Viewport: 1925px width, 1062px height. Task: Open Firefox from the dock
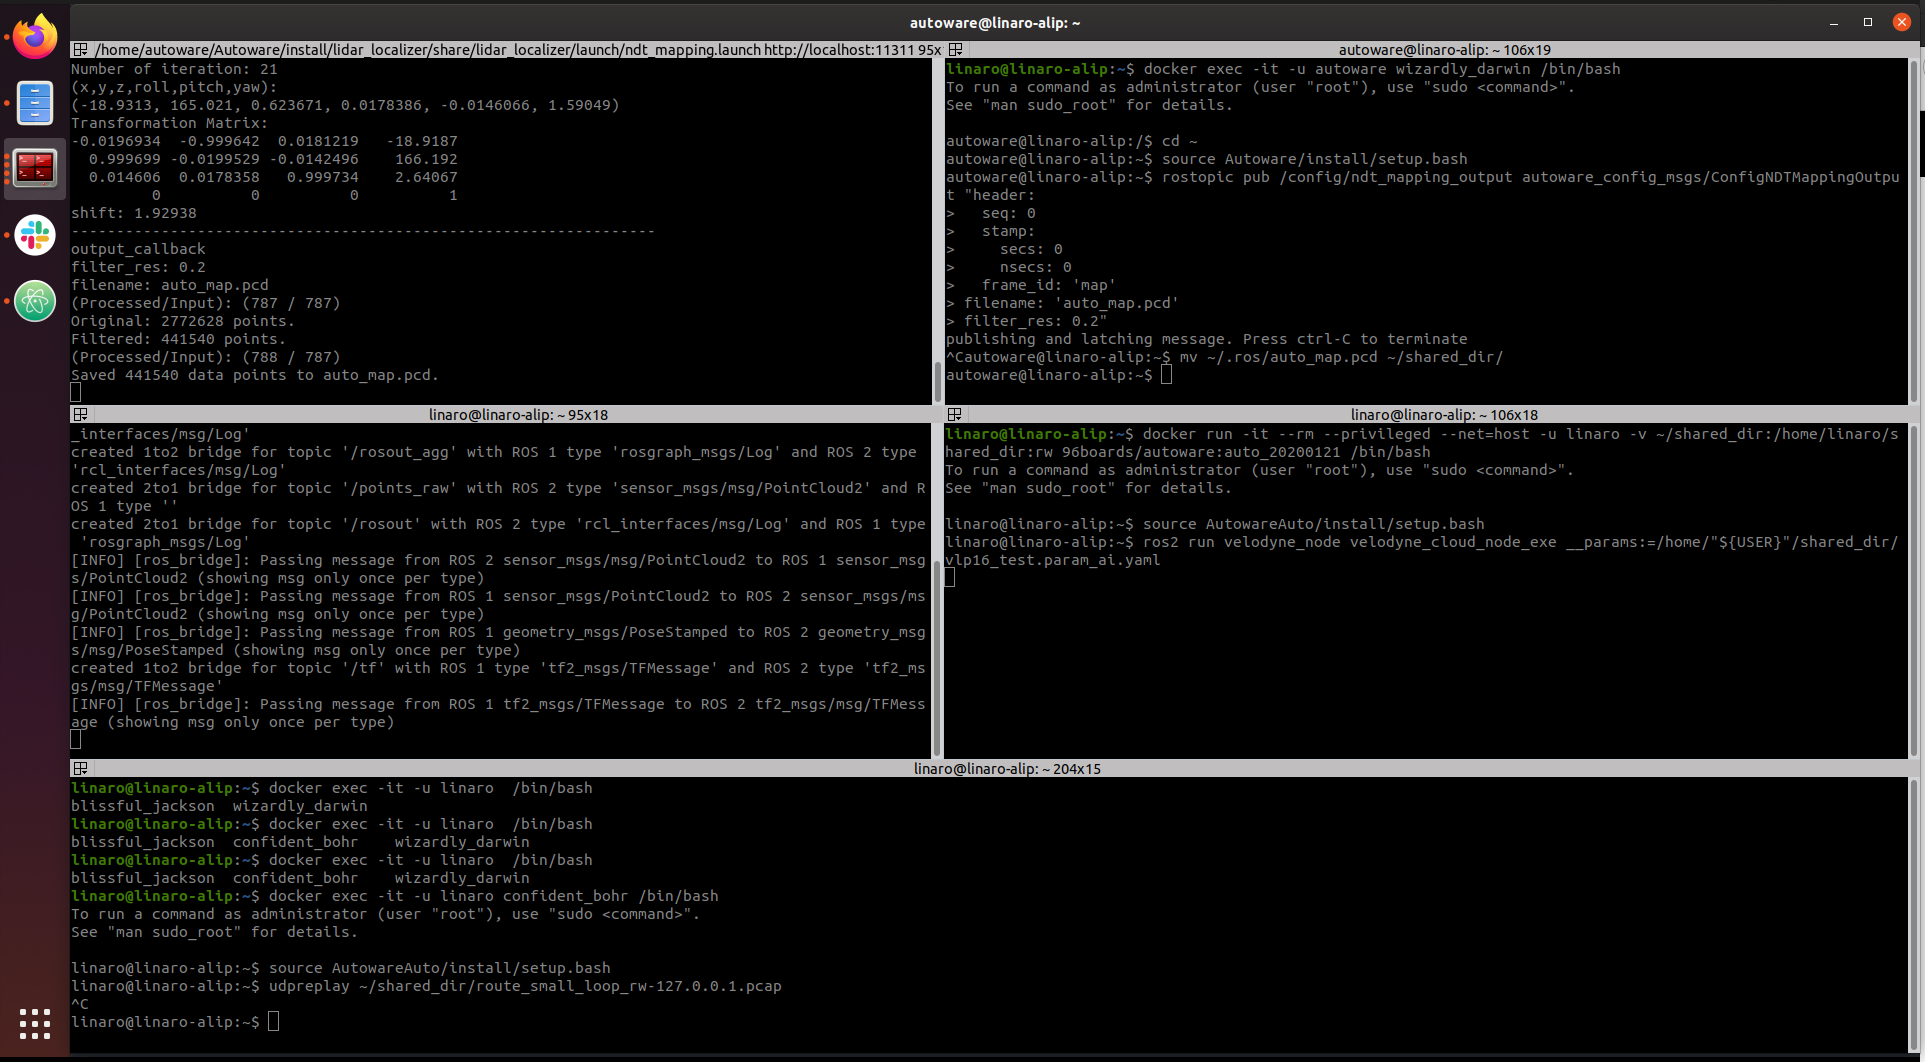[x=35, y=38]
